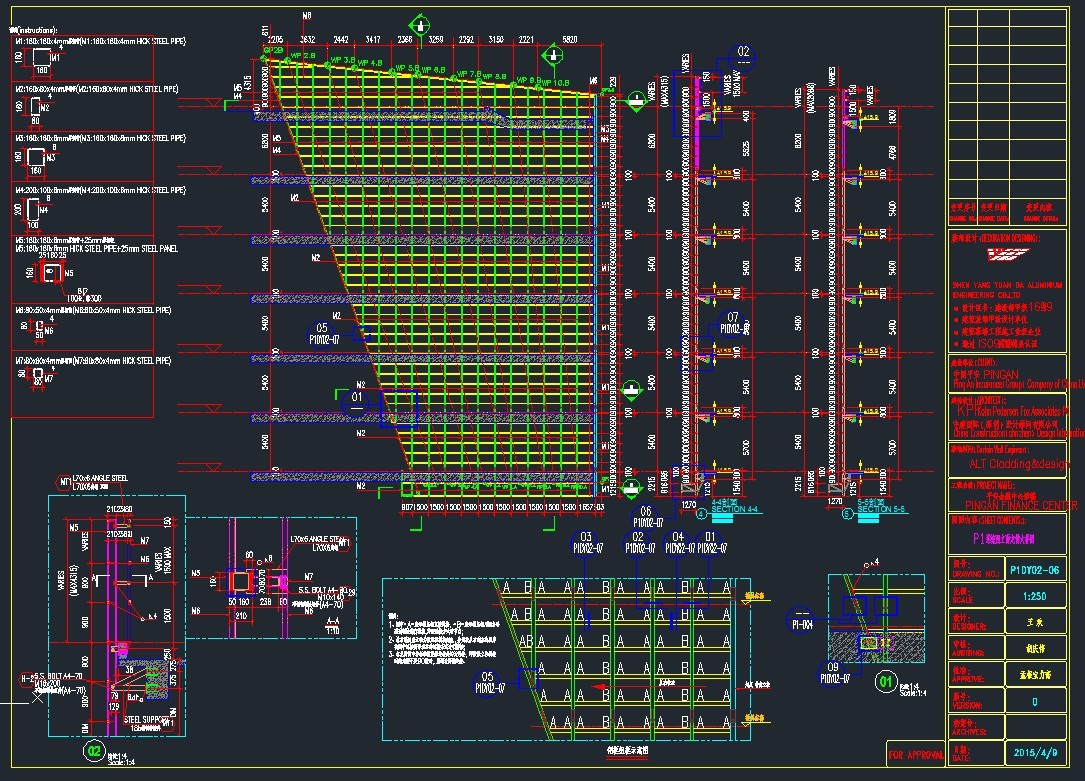Click the 06 P1DY02-07 callout below Section 4-4
Viewport: 1085px width, 781px height.
(x=646, y=517)
